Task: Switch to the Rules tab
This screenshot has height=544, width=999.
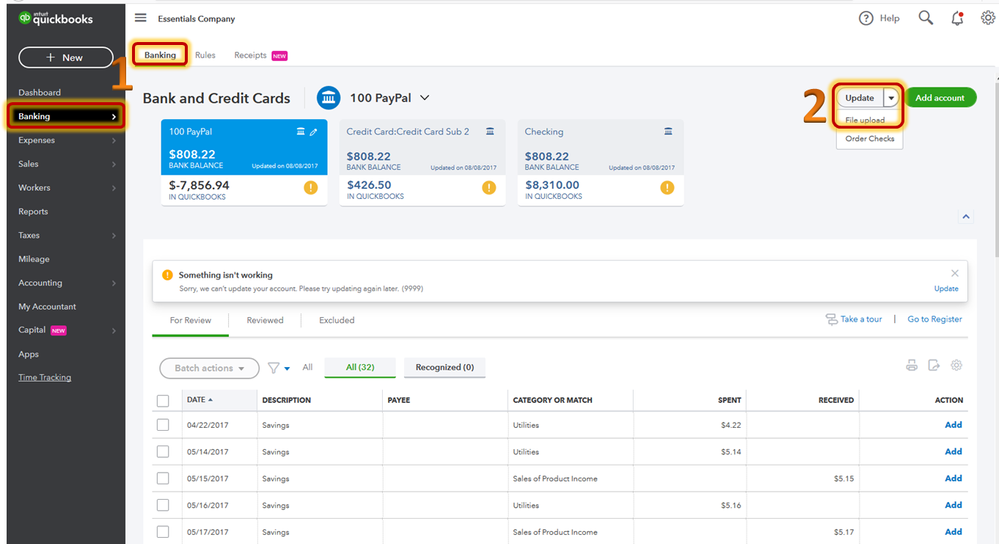Action: pos(205,55)
